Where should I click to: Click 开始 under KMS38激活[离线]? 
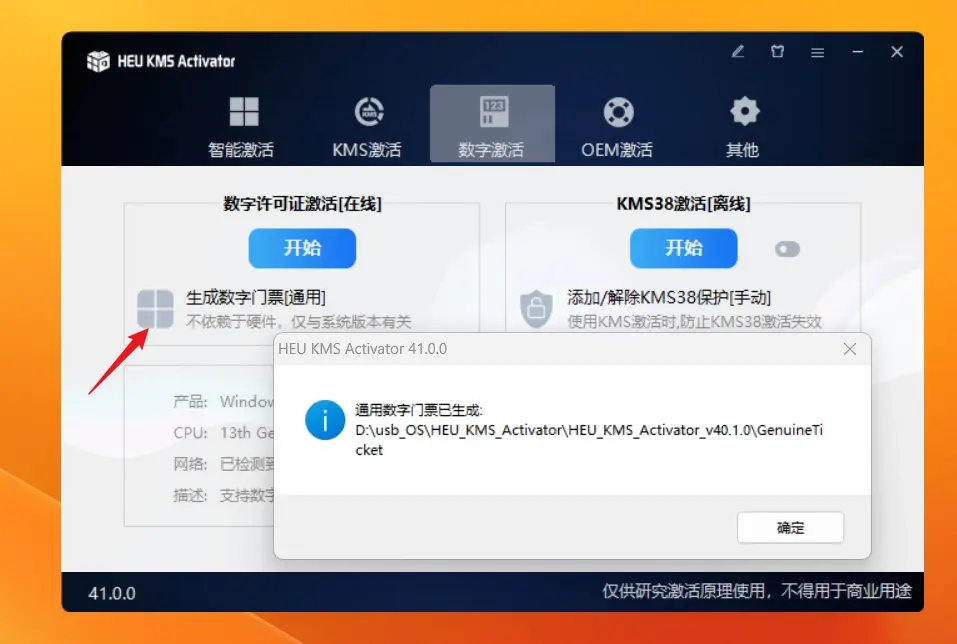[x=684, y=248]
